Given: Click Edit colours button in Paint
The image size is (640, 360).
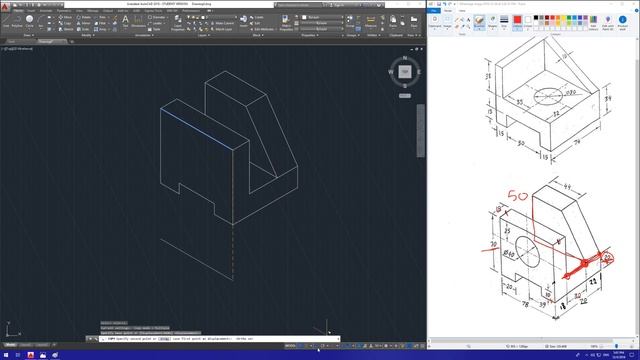Looking at the screenshot, I should [593, 22].
